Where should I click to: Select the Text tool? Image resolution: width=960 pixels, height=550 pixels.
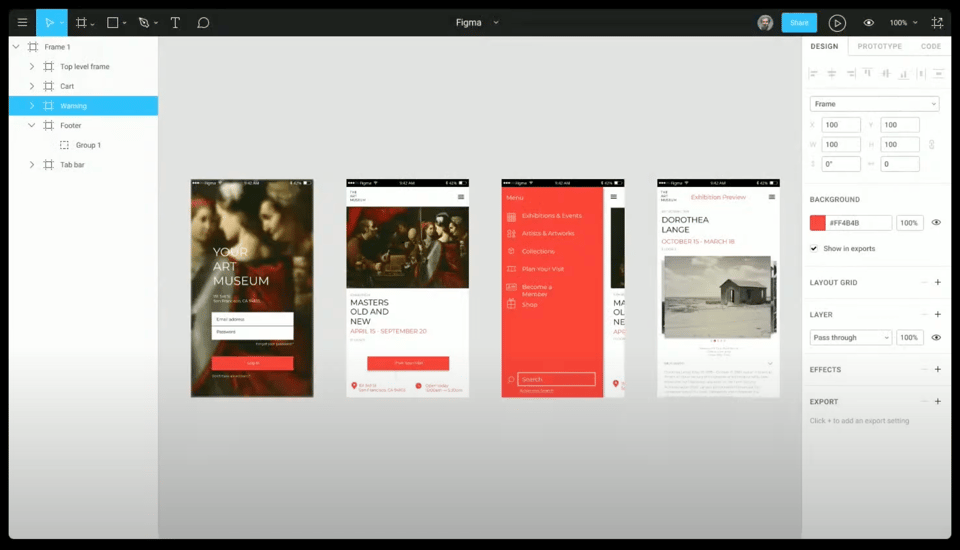click(x=175, y=23)
